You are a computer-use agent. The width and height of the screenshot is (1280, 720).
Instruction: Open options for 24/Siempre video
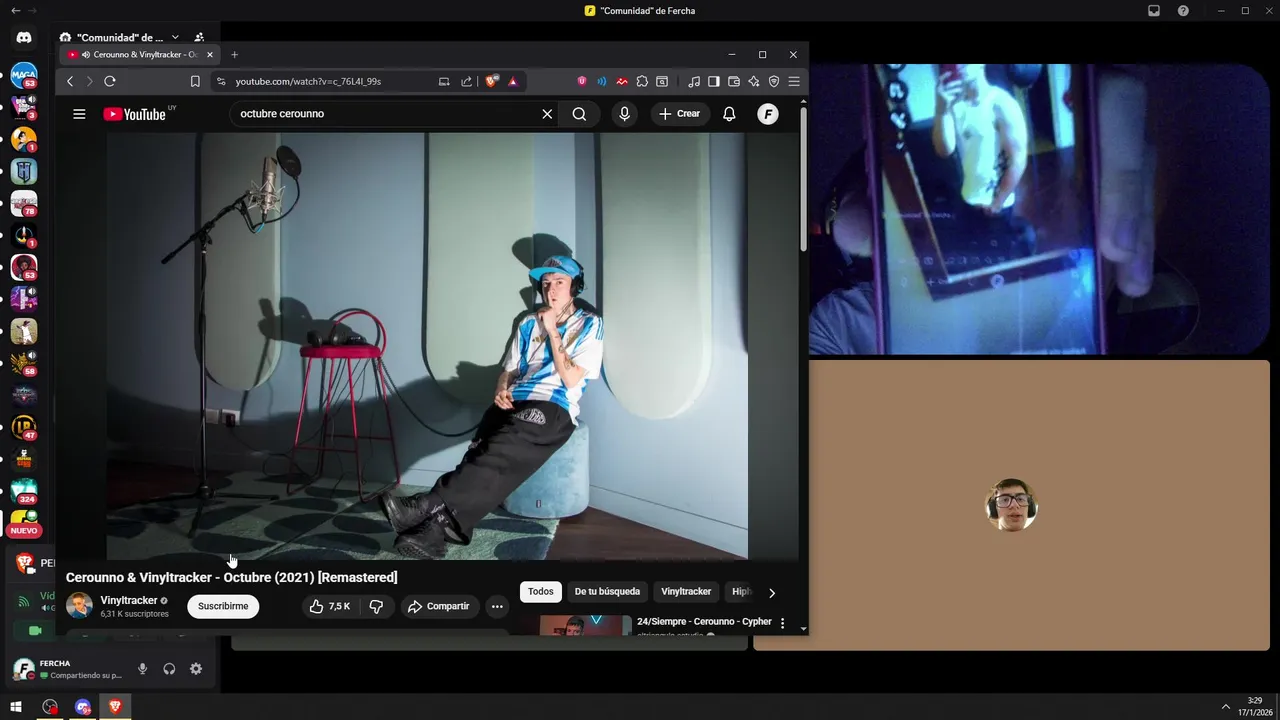pyautogui.click(x=782, y=623)
